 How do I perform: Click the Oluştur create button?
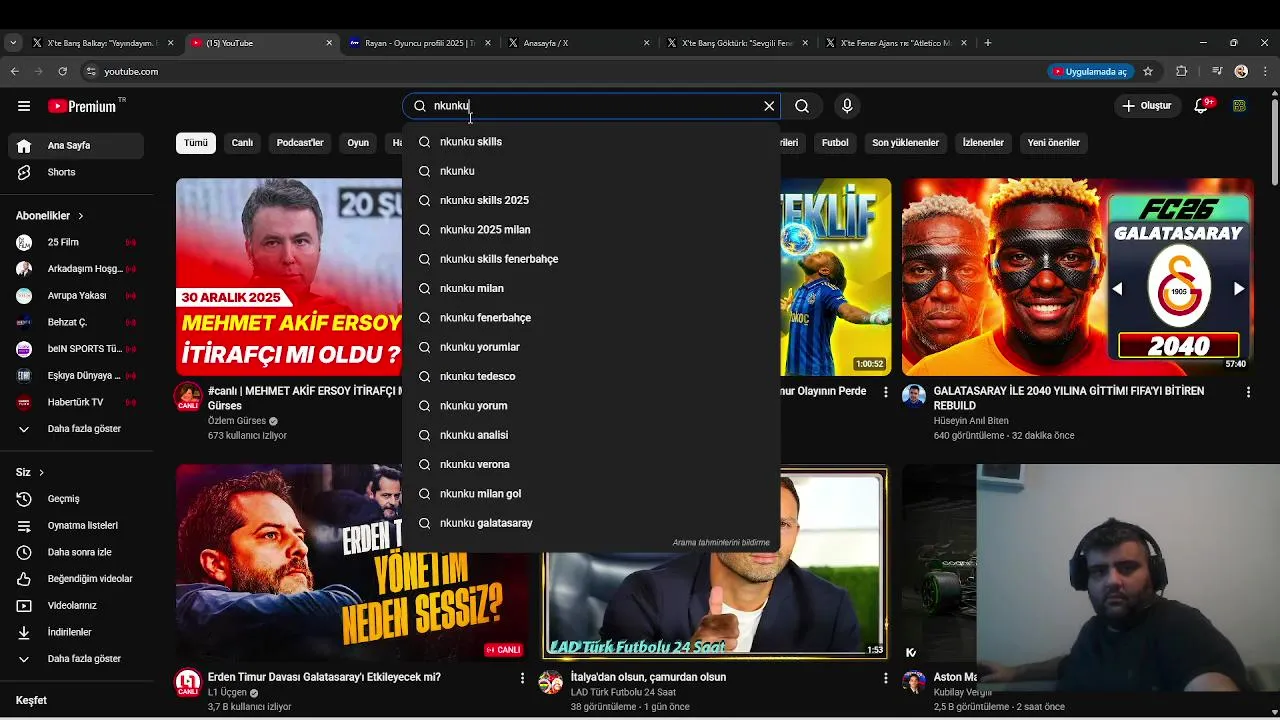click(x=1147, y=106)
